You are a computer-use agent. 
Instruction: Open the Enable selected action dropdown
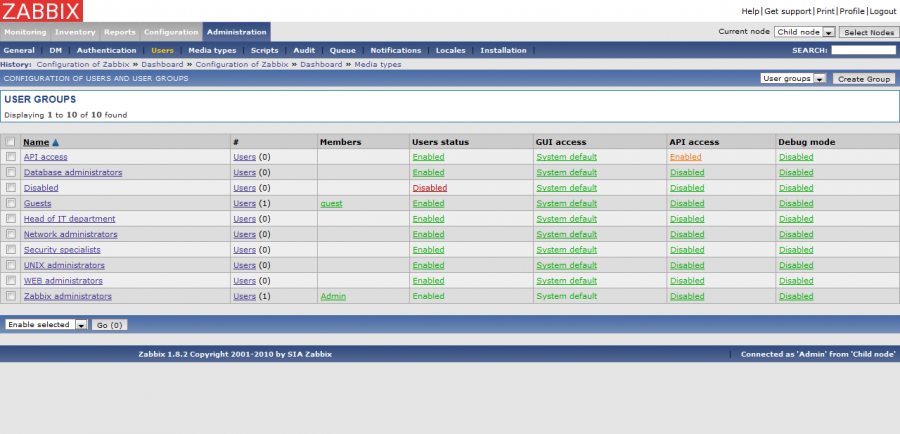(46, 325)
